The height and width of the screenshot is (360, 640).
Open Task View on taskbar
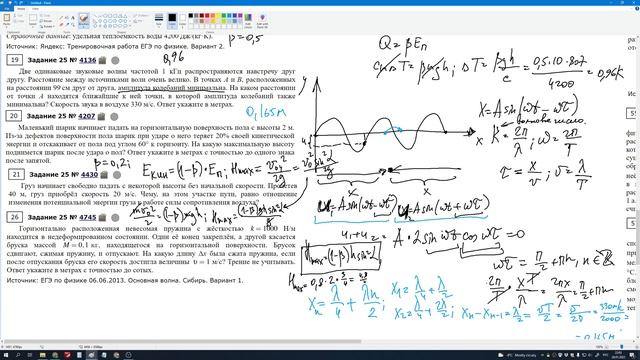pos(31,356)
